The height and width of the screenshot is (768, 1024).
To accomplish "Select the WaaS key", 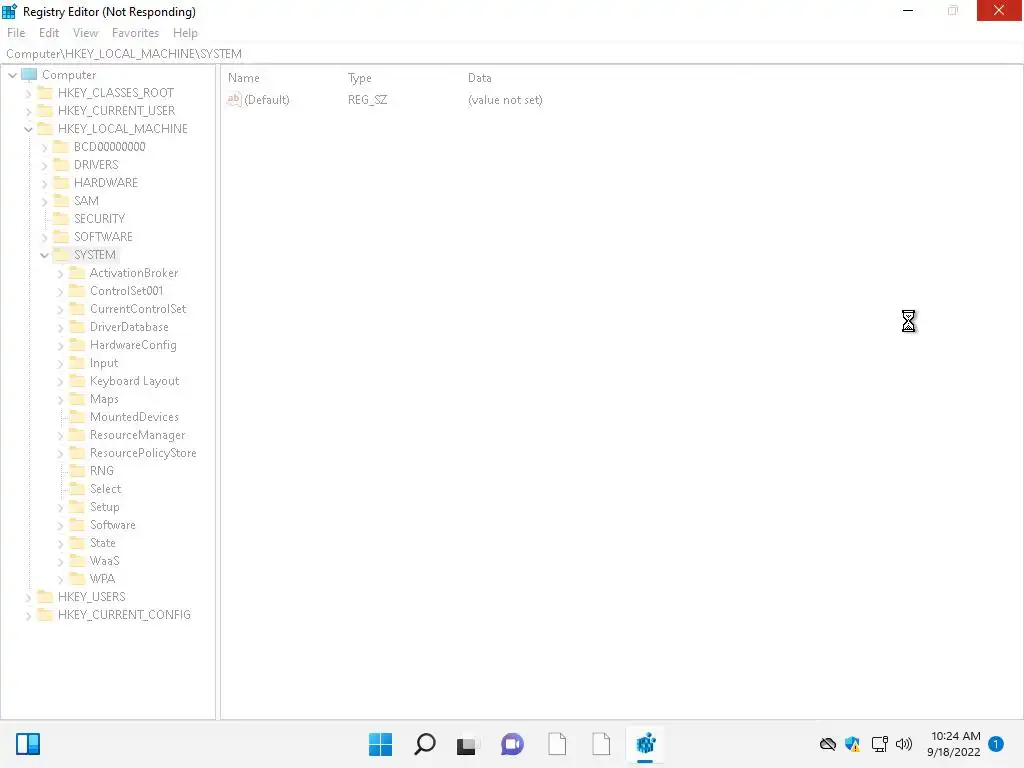I will 104,561.
